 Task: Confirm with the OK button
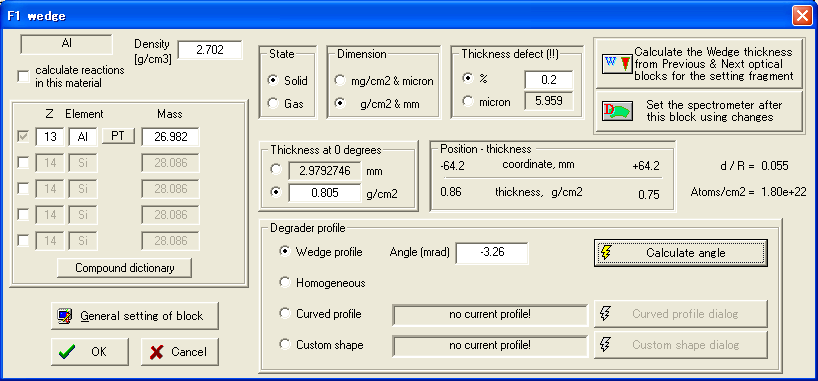pyautogui.click(x=90, y=352)
